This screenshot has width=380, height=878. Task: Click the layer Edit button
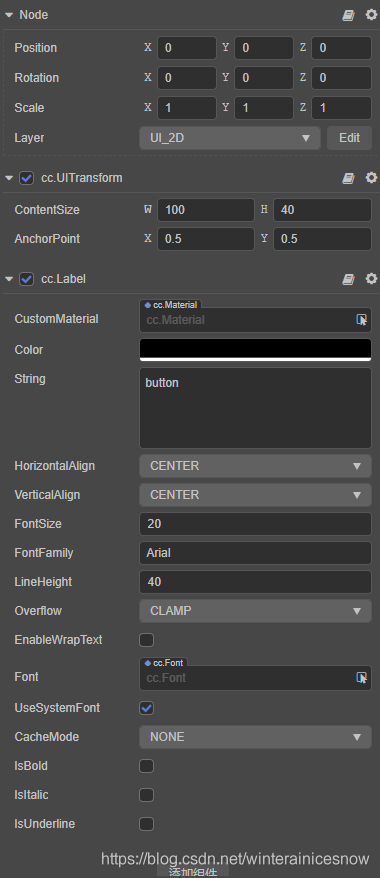[349, 138]
